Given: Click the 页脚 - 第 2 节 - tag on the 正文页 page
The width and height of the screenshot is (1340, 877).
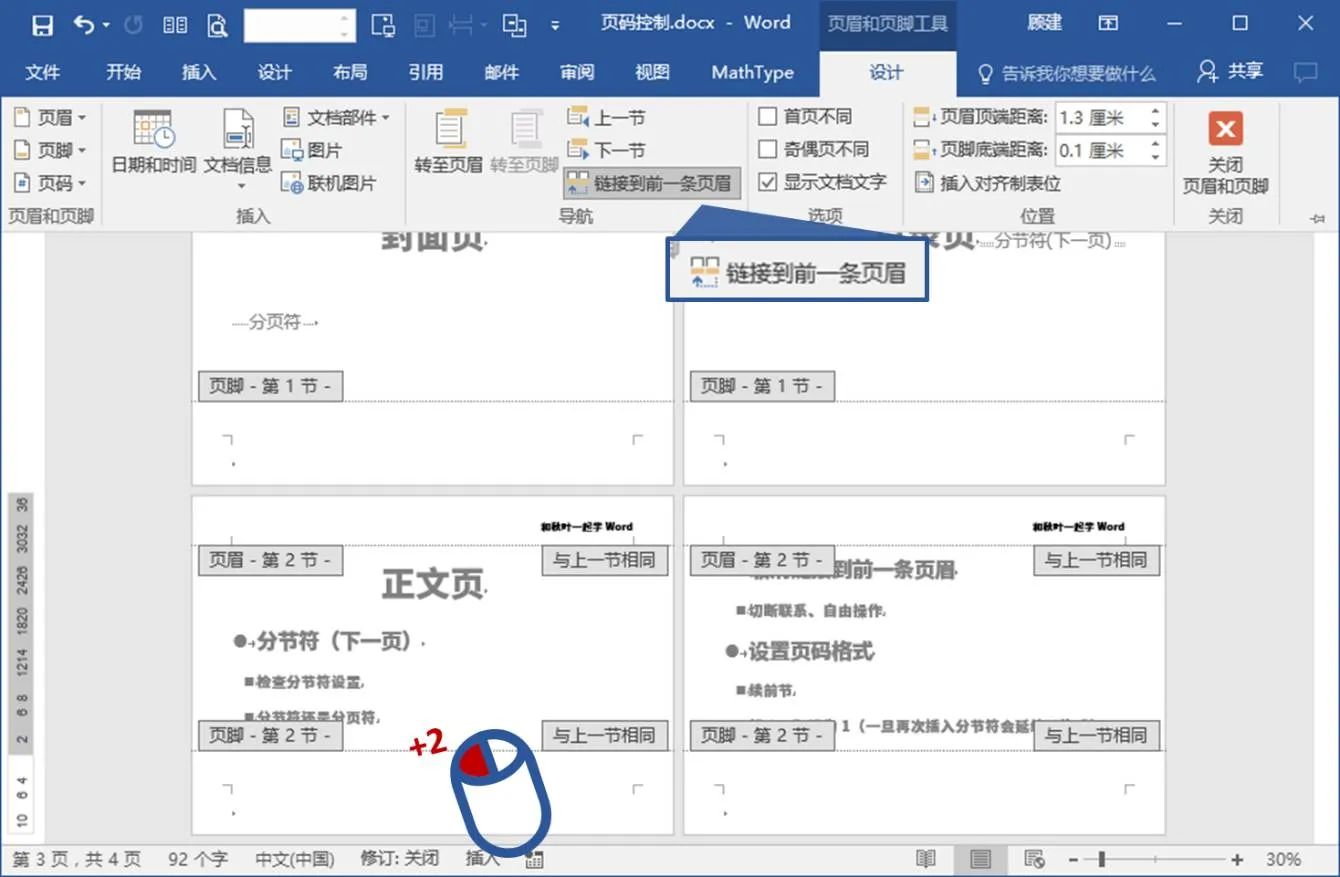Looking at the screenshot, I should click(x=271, y=735).
